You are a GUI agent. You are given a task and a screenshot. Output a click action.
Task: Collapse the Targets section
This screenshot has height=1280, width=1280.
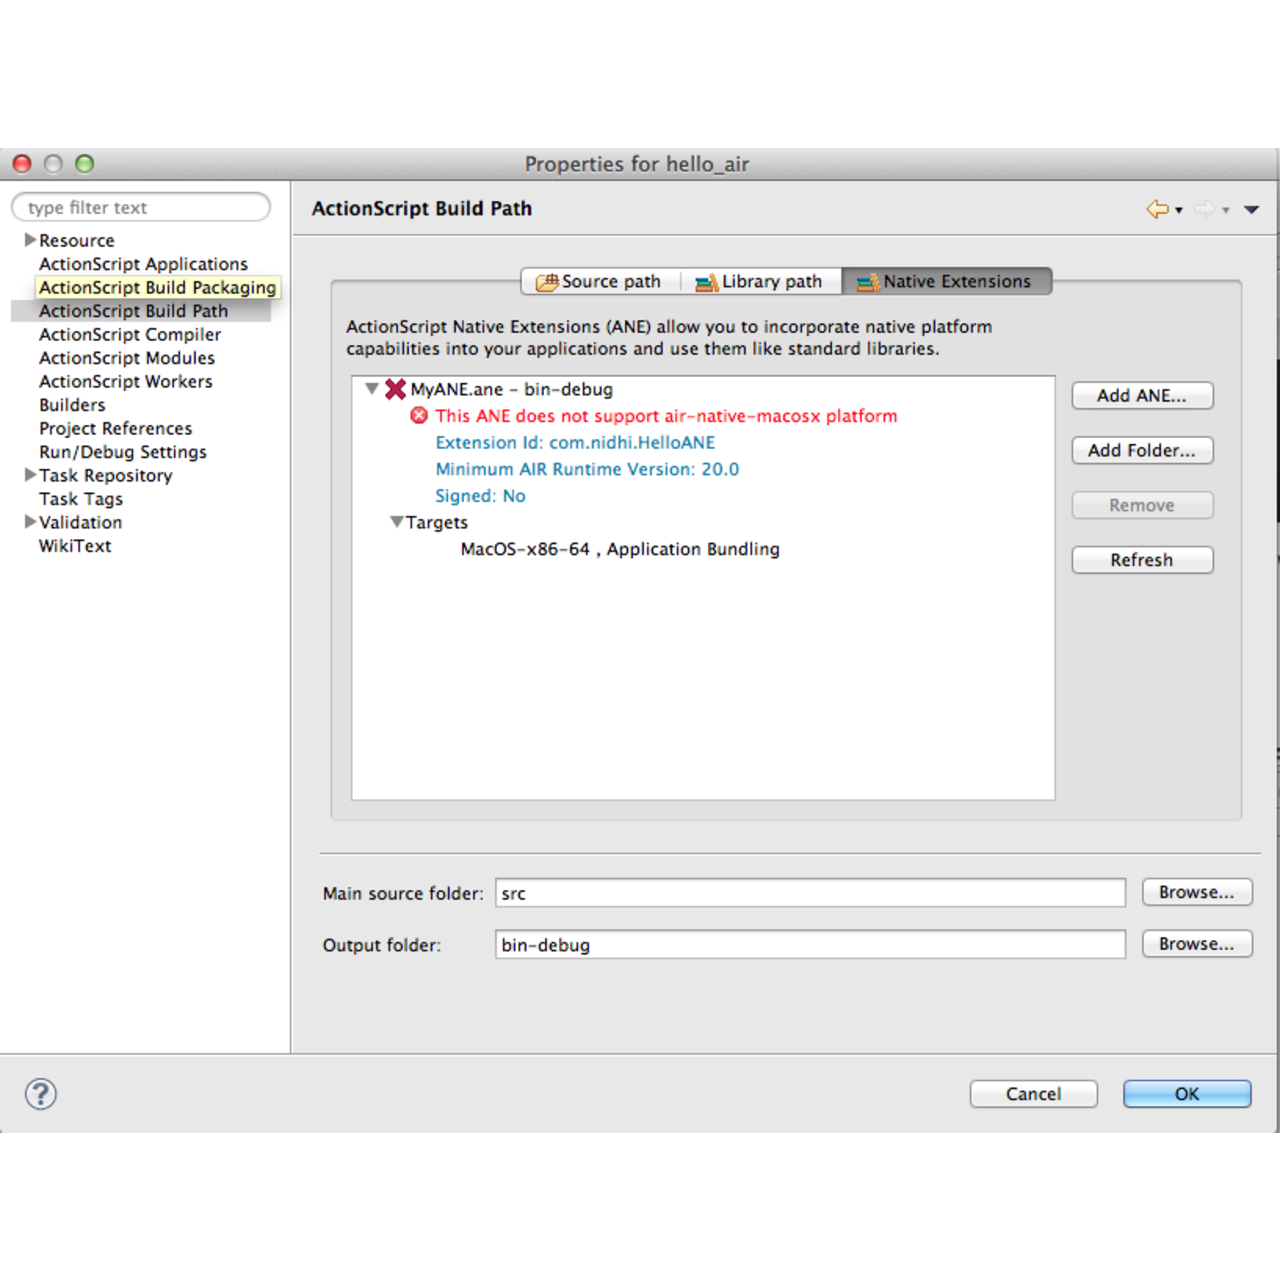[396, 522]
